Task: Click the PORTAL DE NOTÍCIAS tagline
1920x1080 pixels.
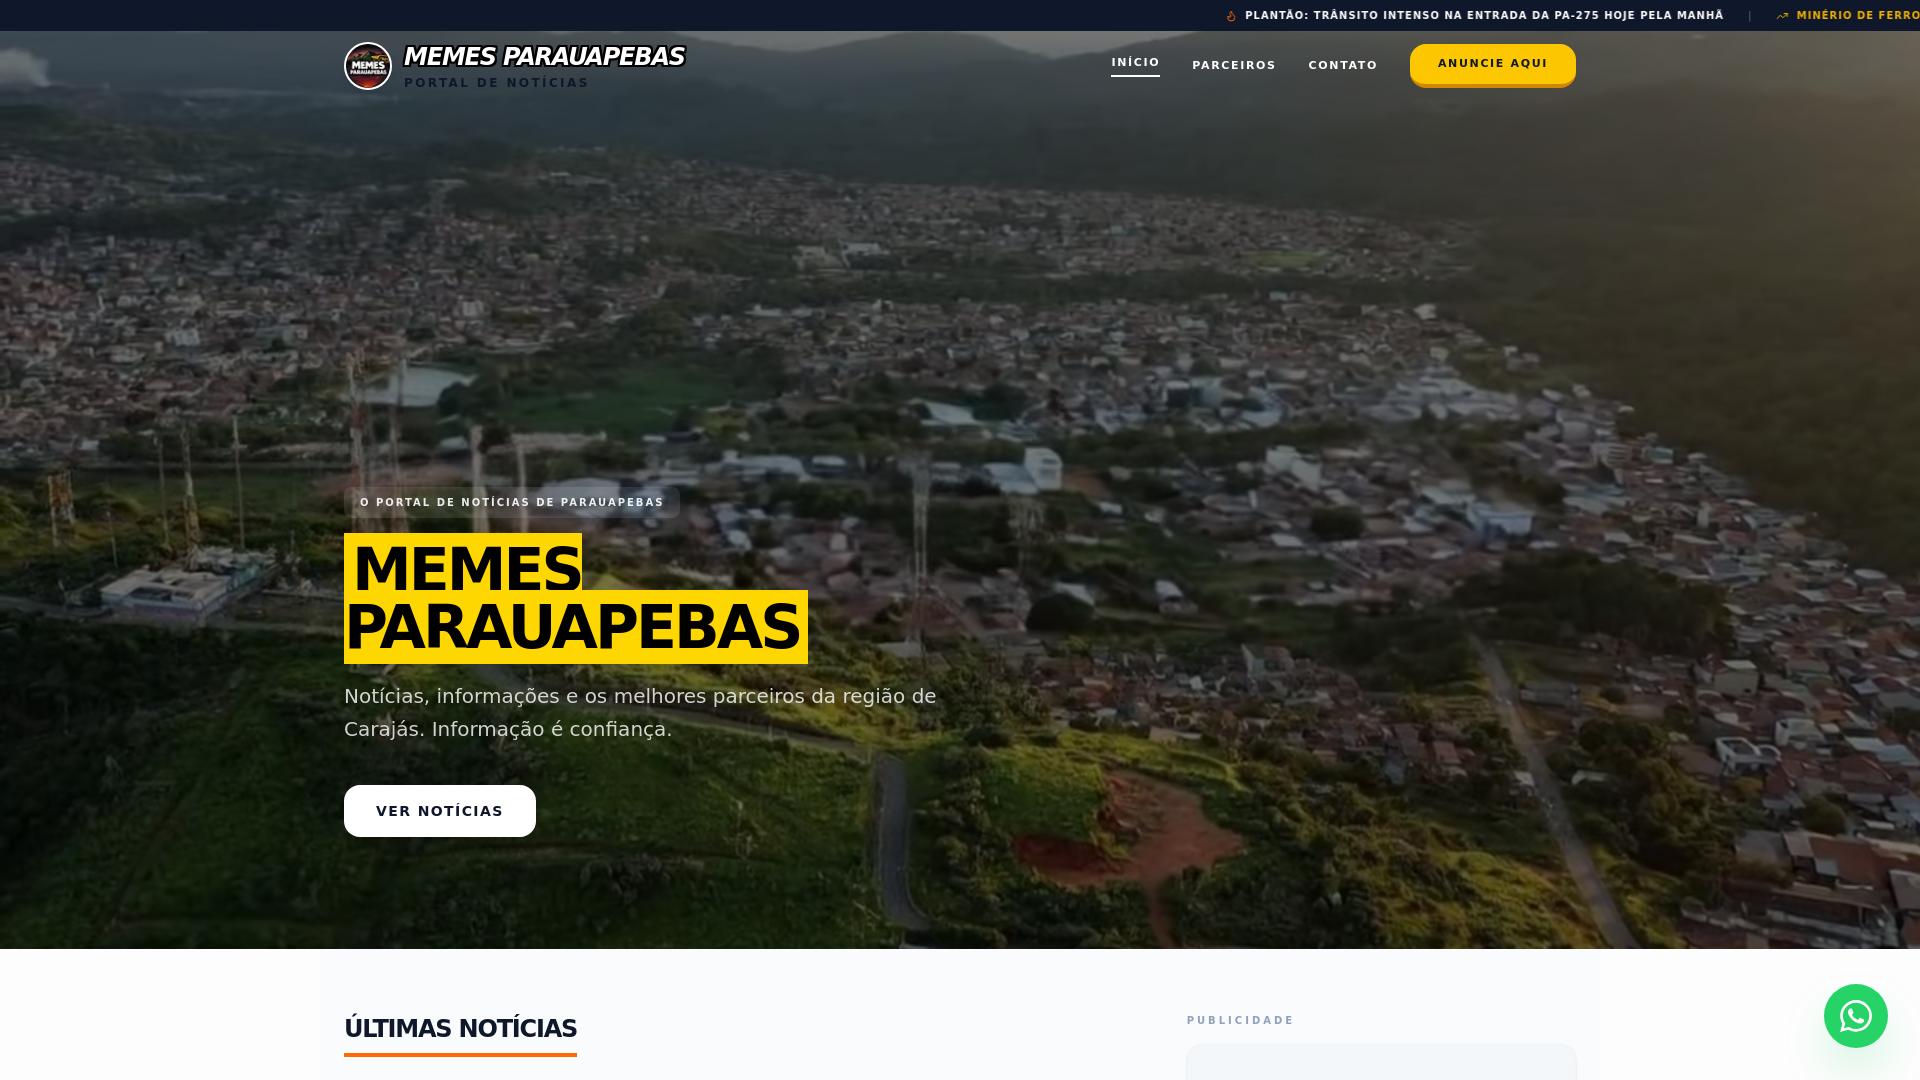Action: (x=496, y=83)
